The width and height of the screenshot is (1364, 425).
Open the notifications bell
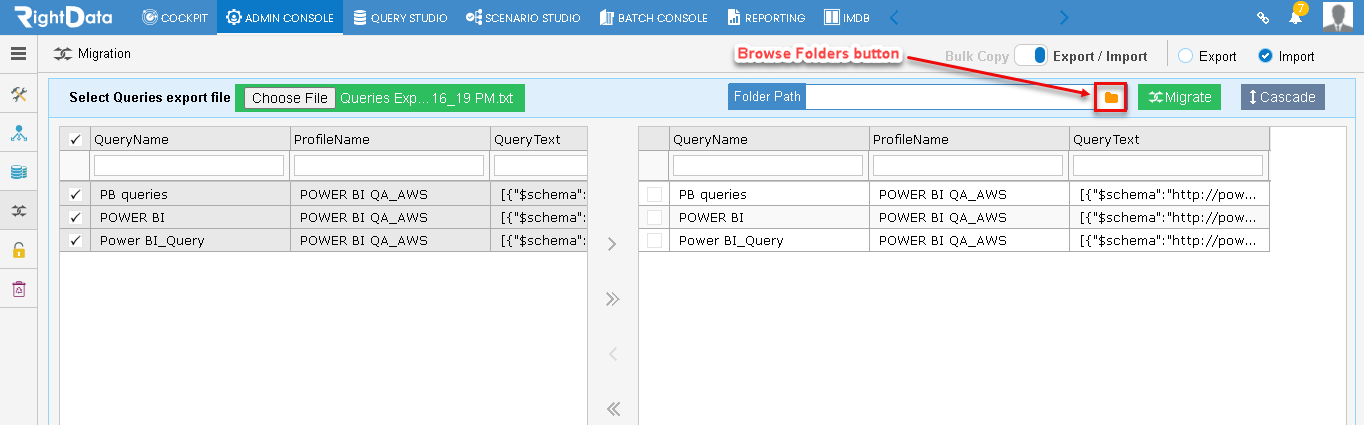pyautogui.click(x=1296, y=16)
